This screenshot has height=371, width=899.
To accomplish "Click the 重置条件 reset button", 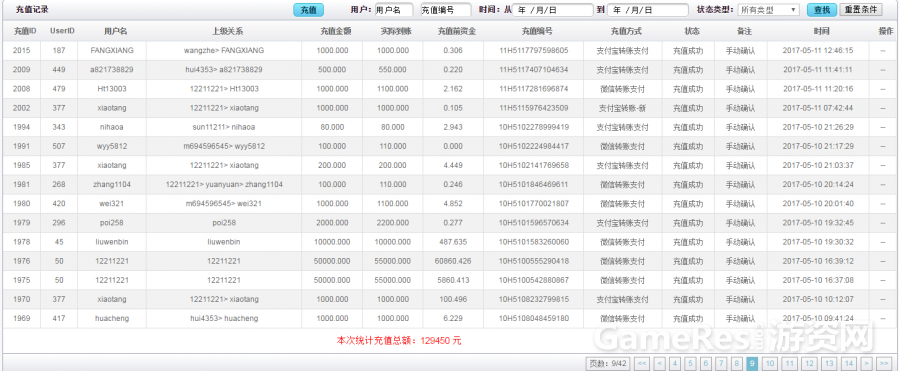I will (861, 10).
